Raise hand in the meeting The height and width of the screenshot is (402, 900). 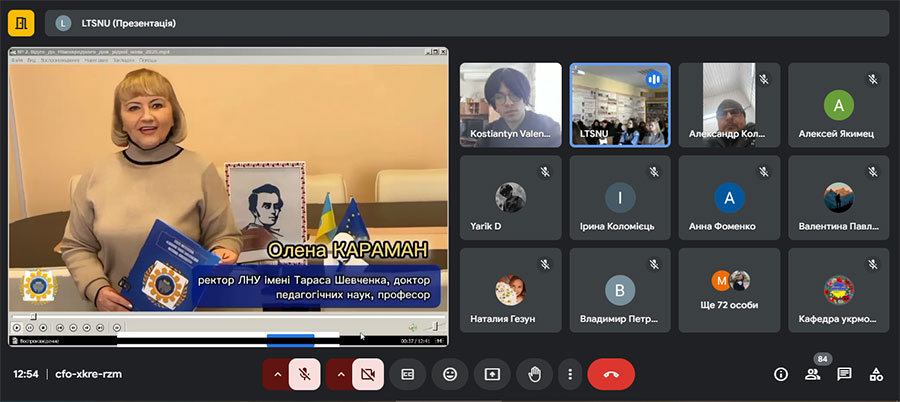tap(534, 374)
